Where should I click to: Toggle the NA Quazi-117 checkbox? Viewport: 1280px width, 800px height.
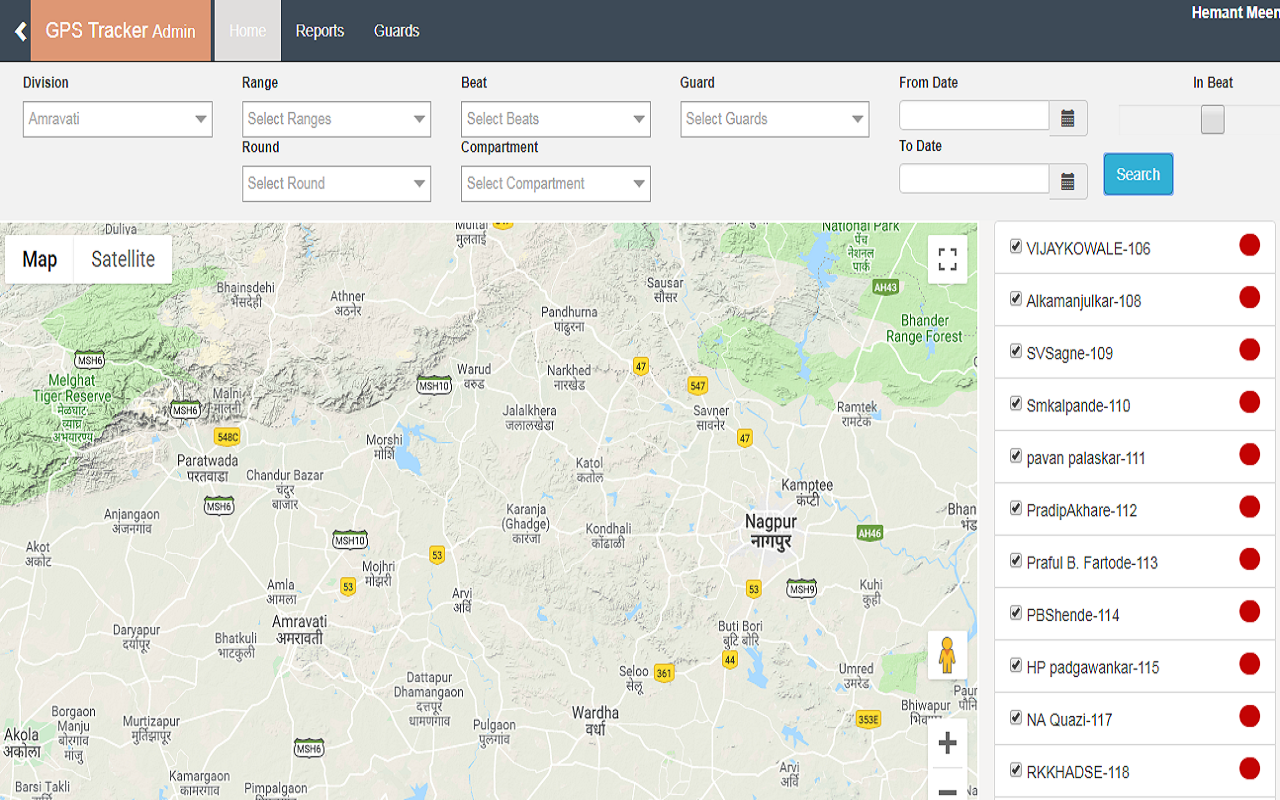click(x=1016, y=717)
